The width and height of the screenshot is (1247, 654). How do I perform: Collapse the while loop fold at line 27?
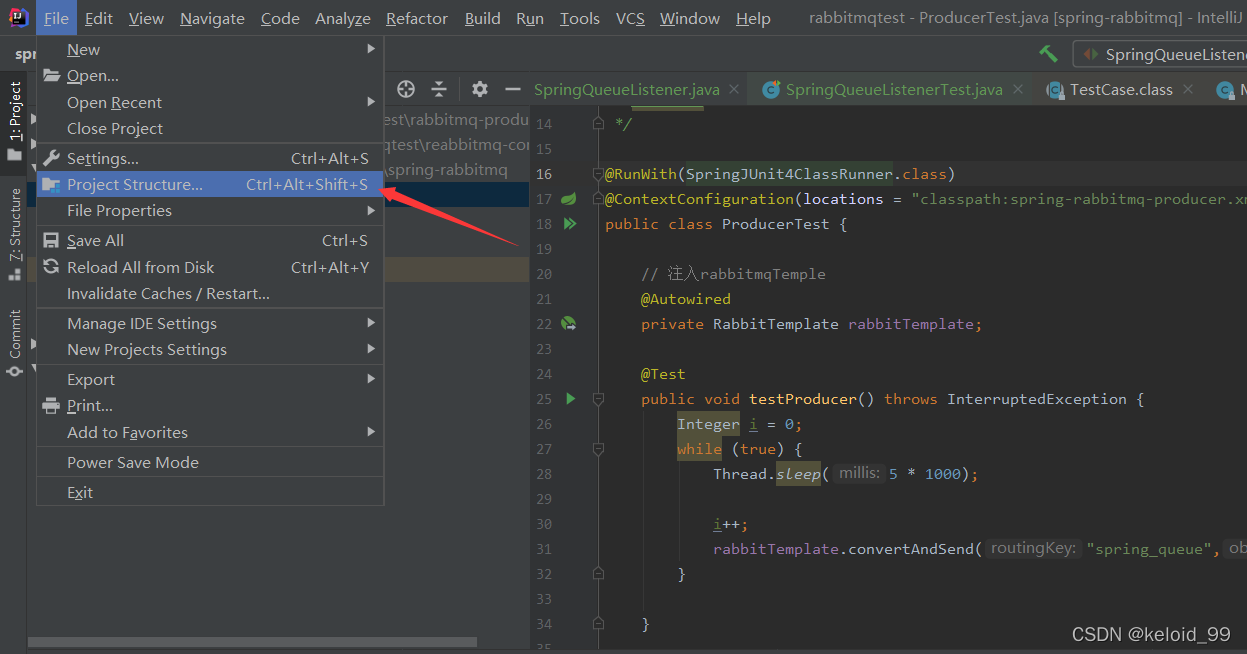598,449
